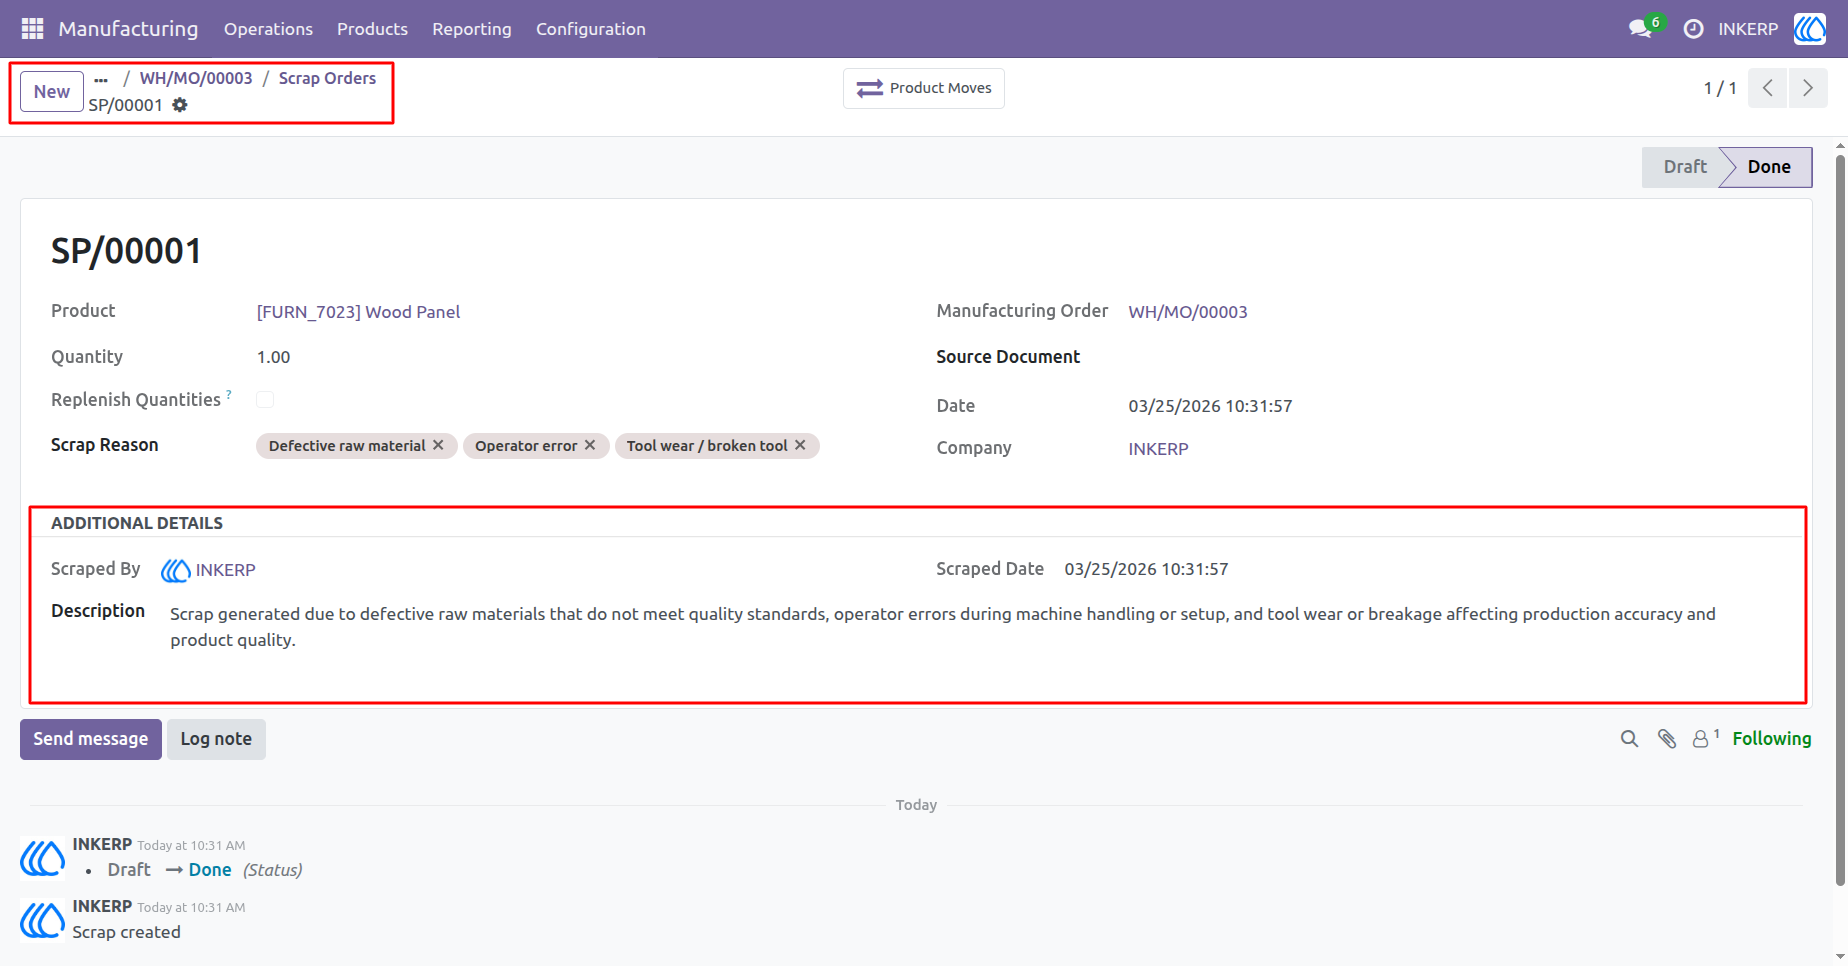Image resolution: width=1848 pixels, height=966 pixels.
Task: Open the Products menu
Action: click(372, 29)
